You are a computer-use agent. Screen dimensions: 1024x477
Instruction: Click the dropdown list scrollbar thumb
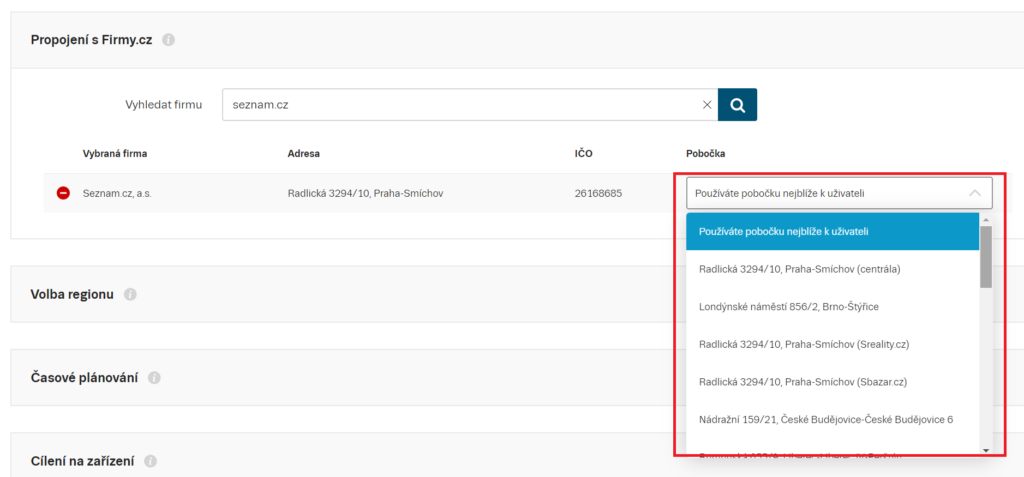pyautogui.click(x=986, y=257)
